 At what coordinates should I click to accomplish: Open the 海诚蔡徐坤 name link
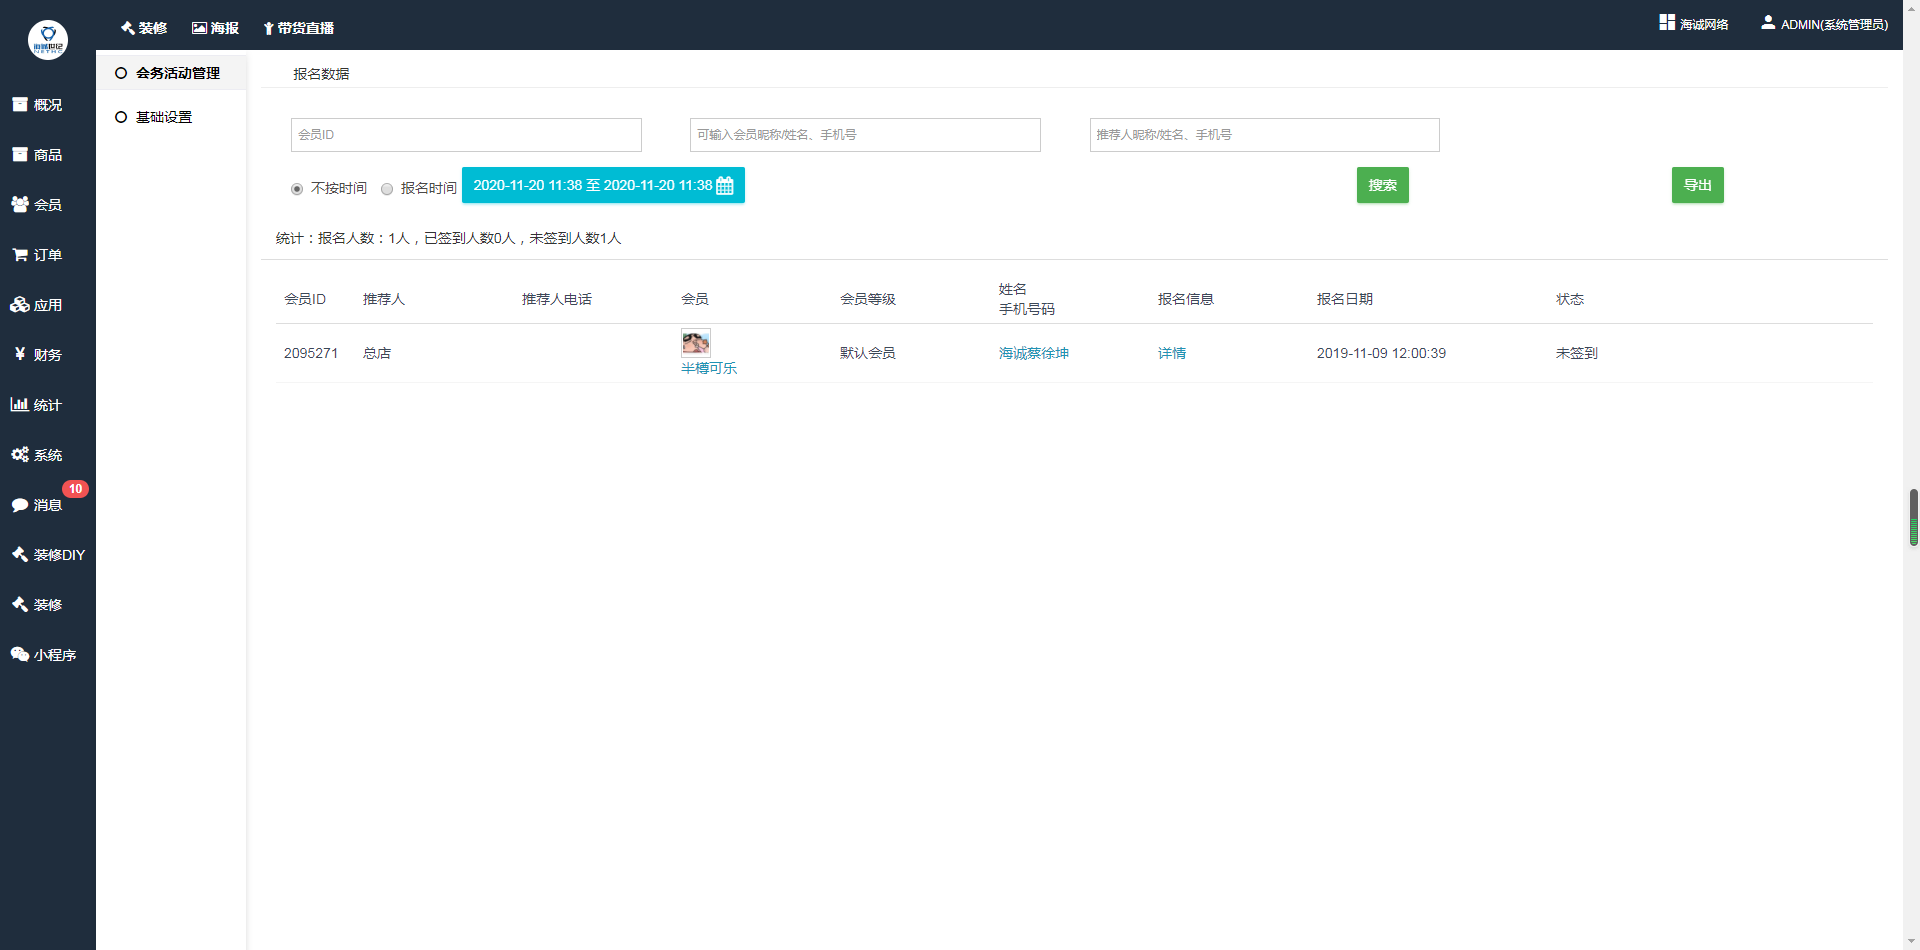pos(1034,353)
